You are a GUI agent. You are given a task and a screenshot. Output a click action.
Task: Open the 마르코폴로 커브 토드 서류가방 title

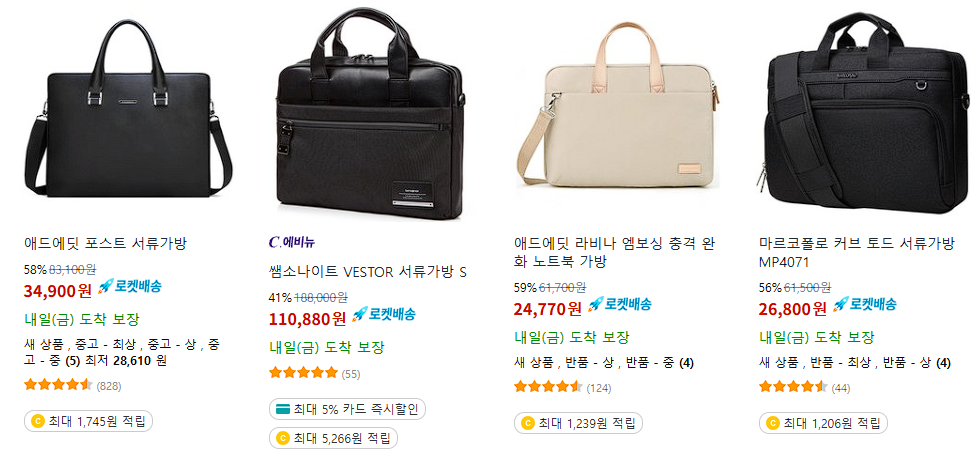pos(857,252)
